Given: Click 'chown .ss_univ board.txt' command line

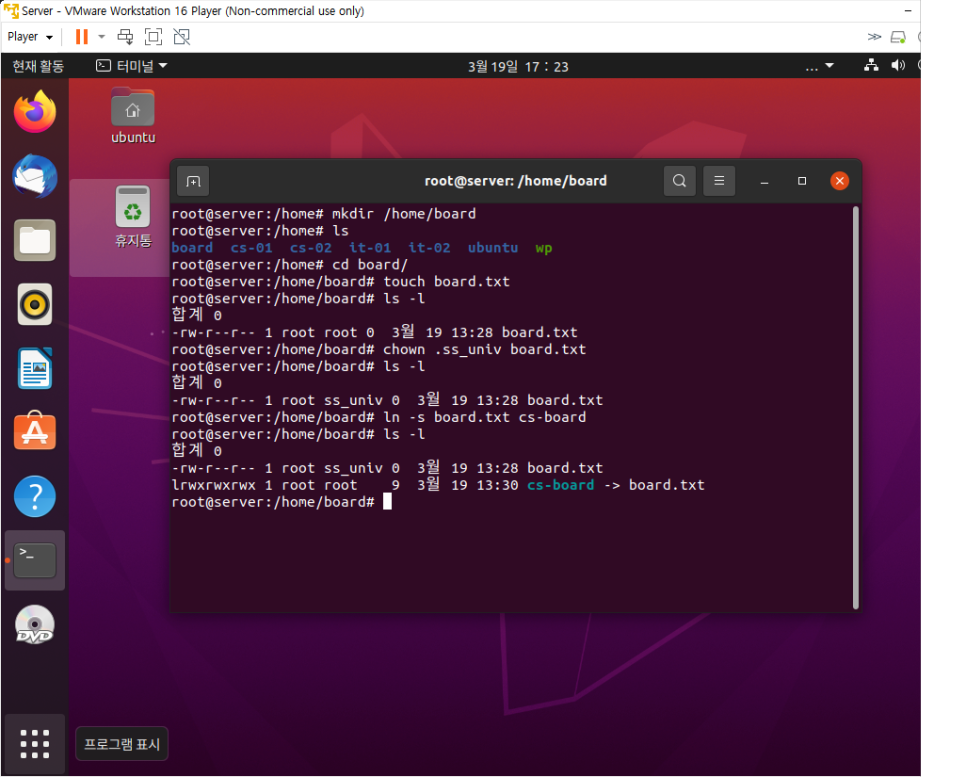Looking at the screenshot, I should pyautogui.click(x=484, y=349).
